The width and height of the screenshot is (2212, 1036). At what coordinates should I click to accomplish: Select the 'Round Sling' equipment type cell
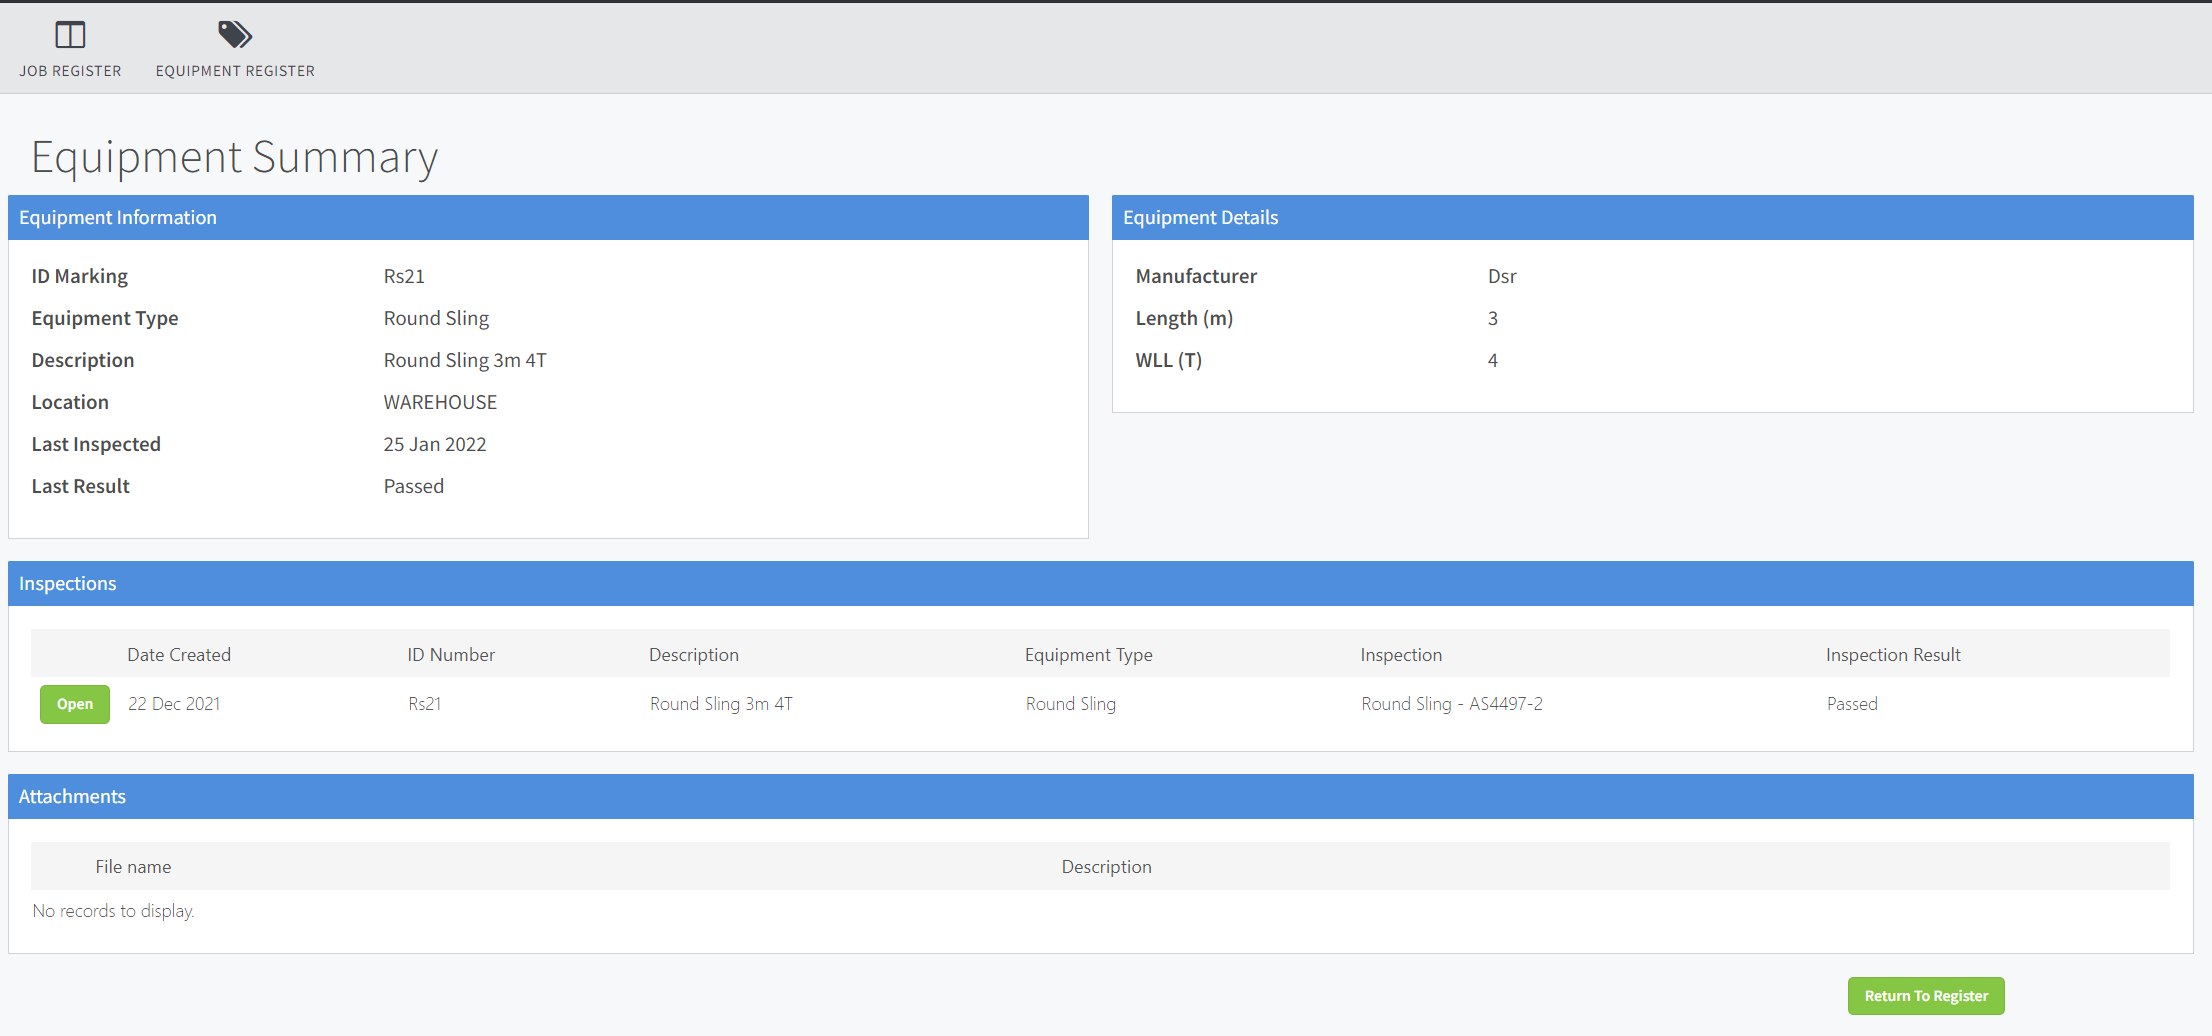[1071, 704]
